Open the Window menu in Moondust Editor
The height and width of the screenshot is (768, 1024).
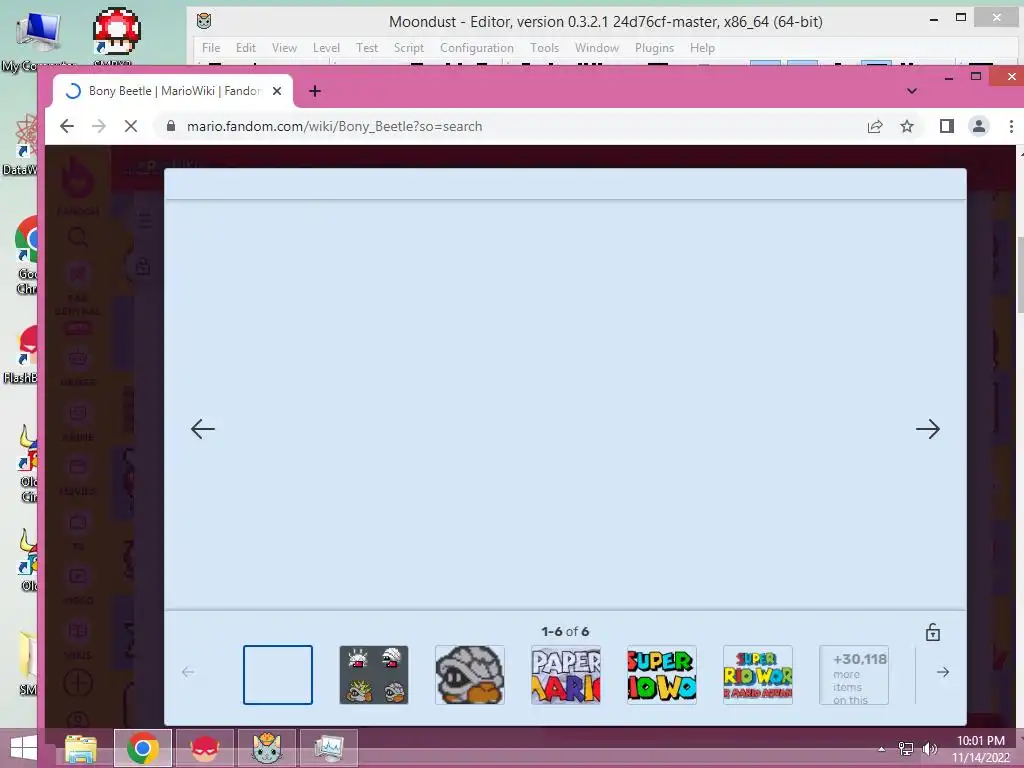(x=596, y=48)
